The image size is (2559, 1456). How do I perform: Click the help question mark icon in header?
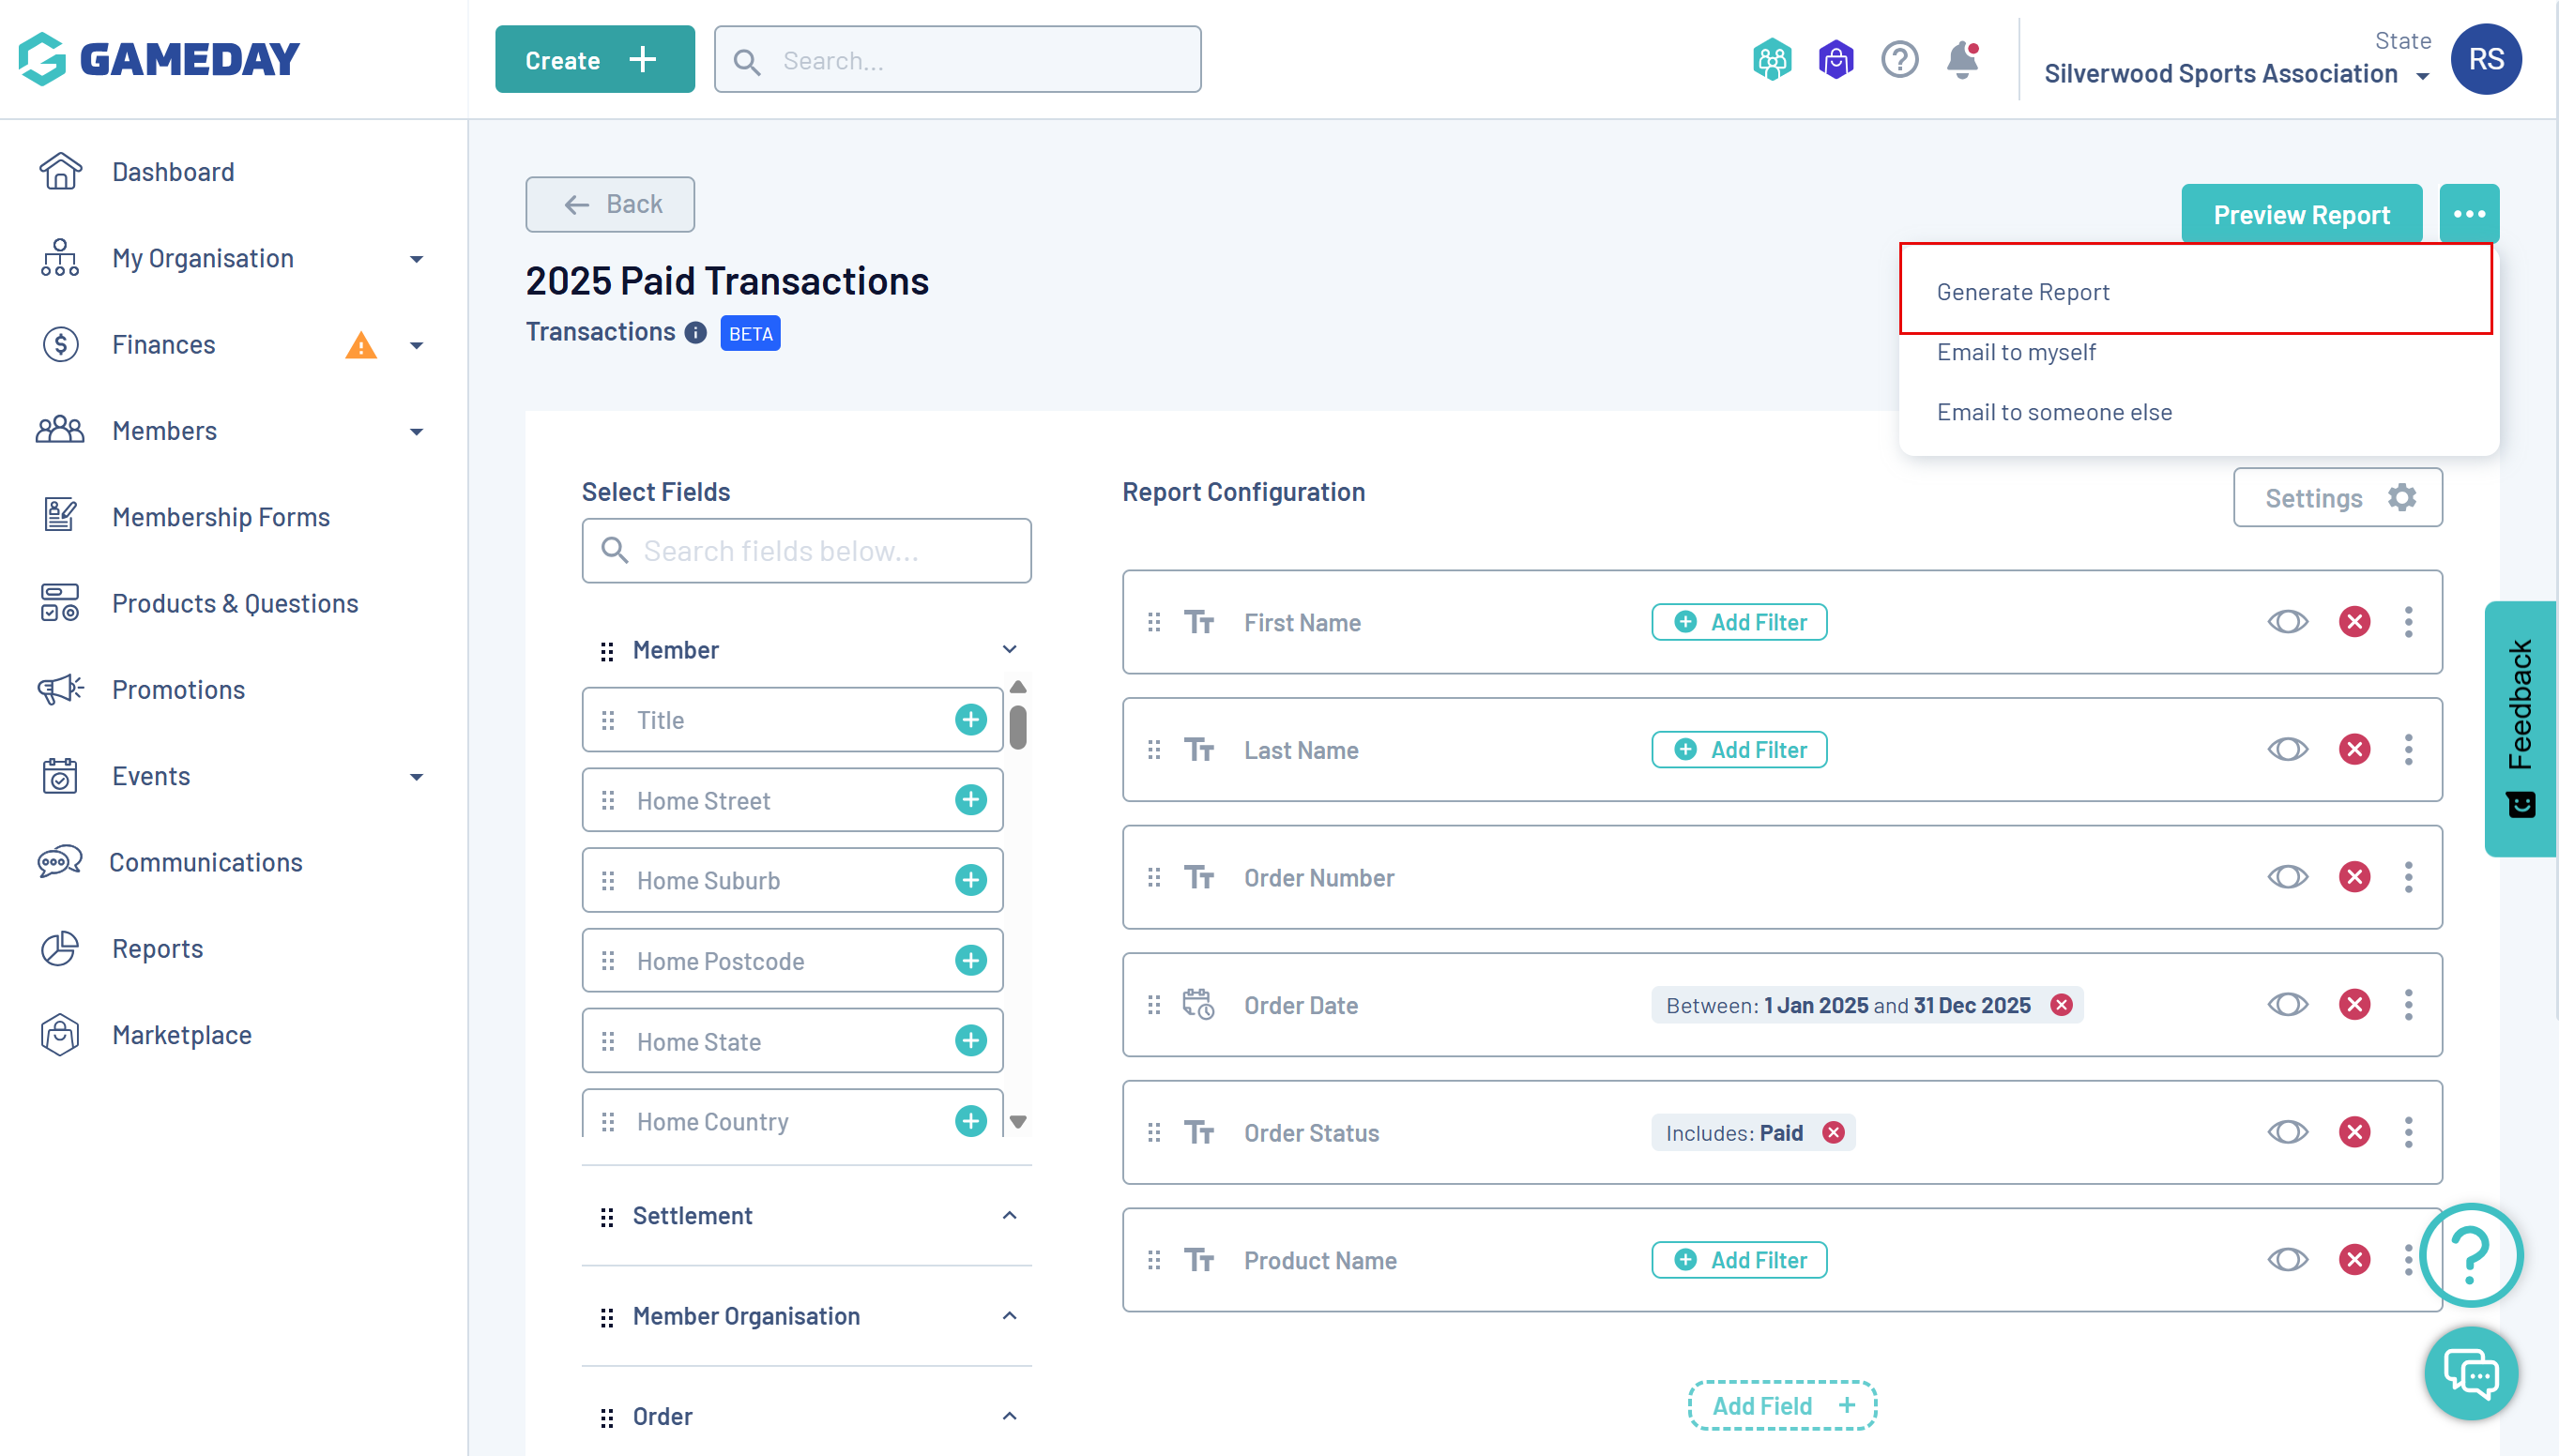(1899, 60)
